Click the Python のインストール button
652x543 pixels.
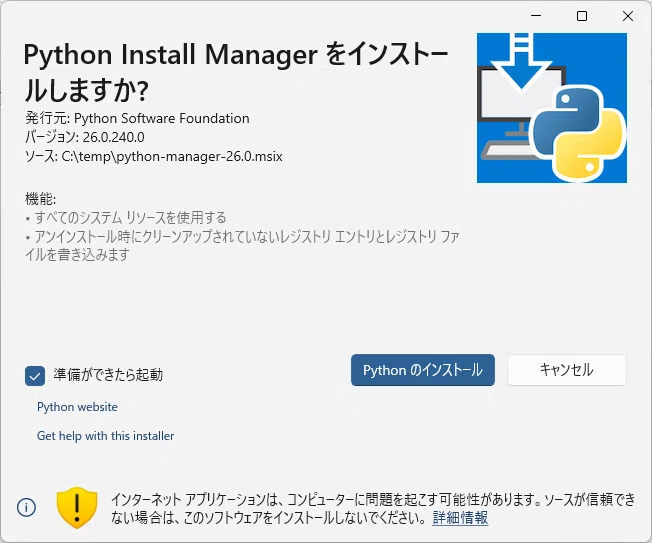click(422, 370)
